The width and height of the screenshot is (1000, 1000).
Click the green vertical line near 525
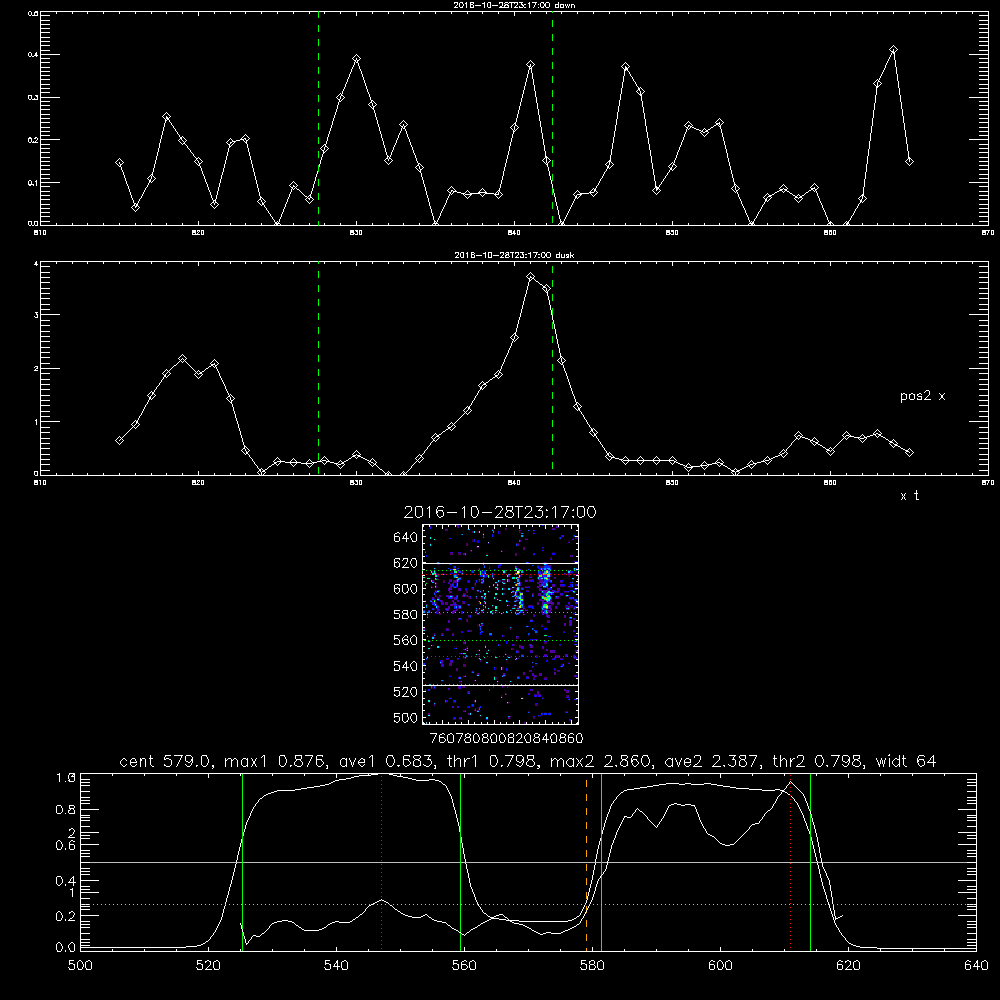pyautogui.click(x=242, y=861)
